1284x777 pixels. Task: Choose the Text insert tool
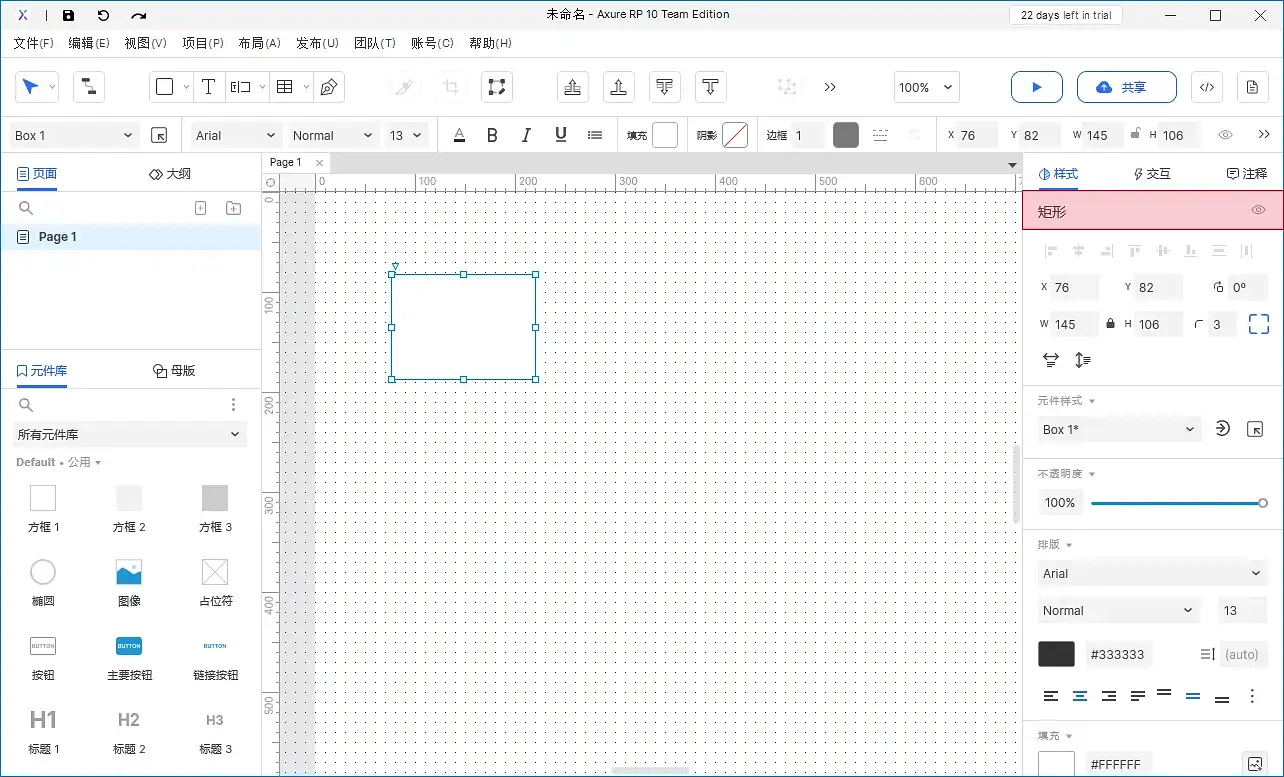(208, 87)
